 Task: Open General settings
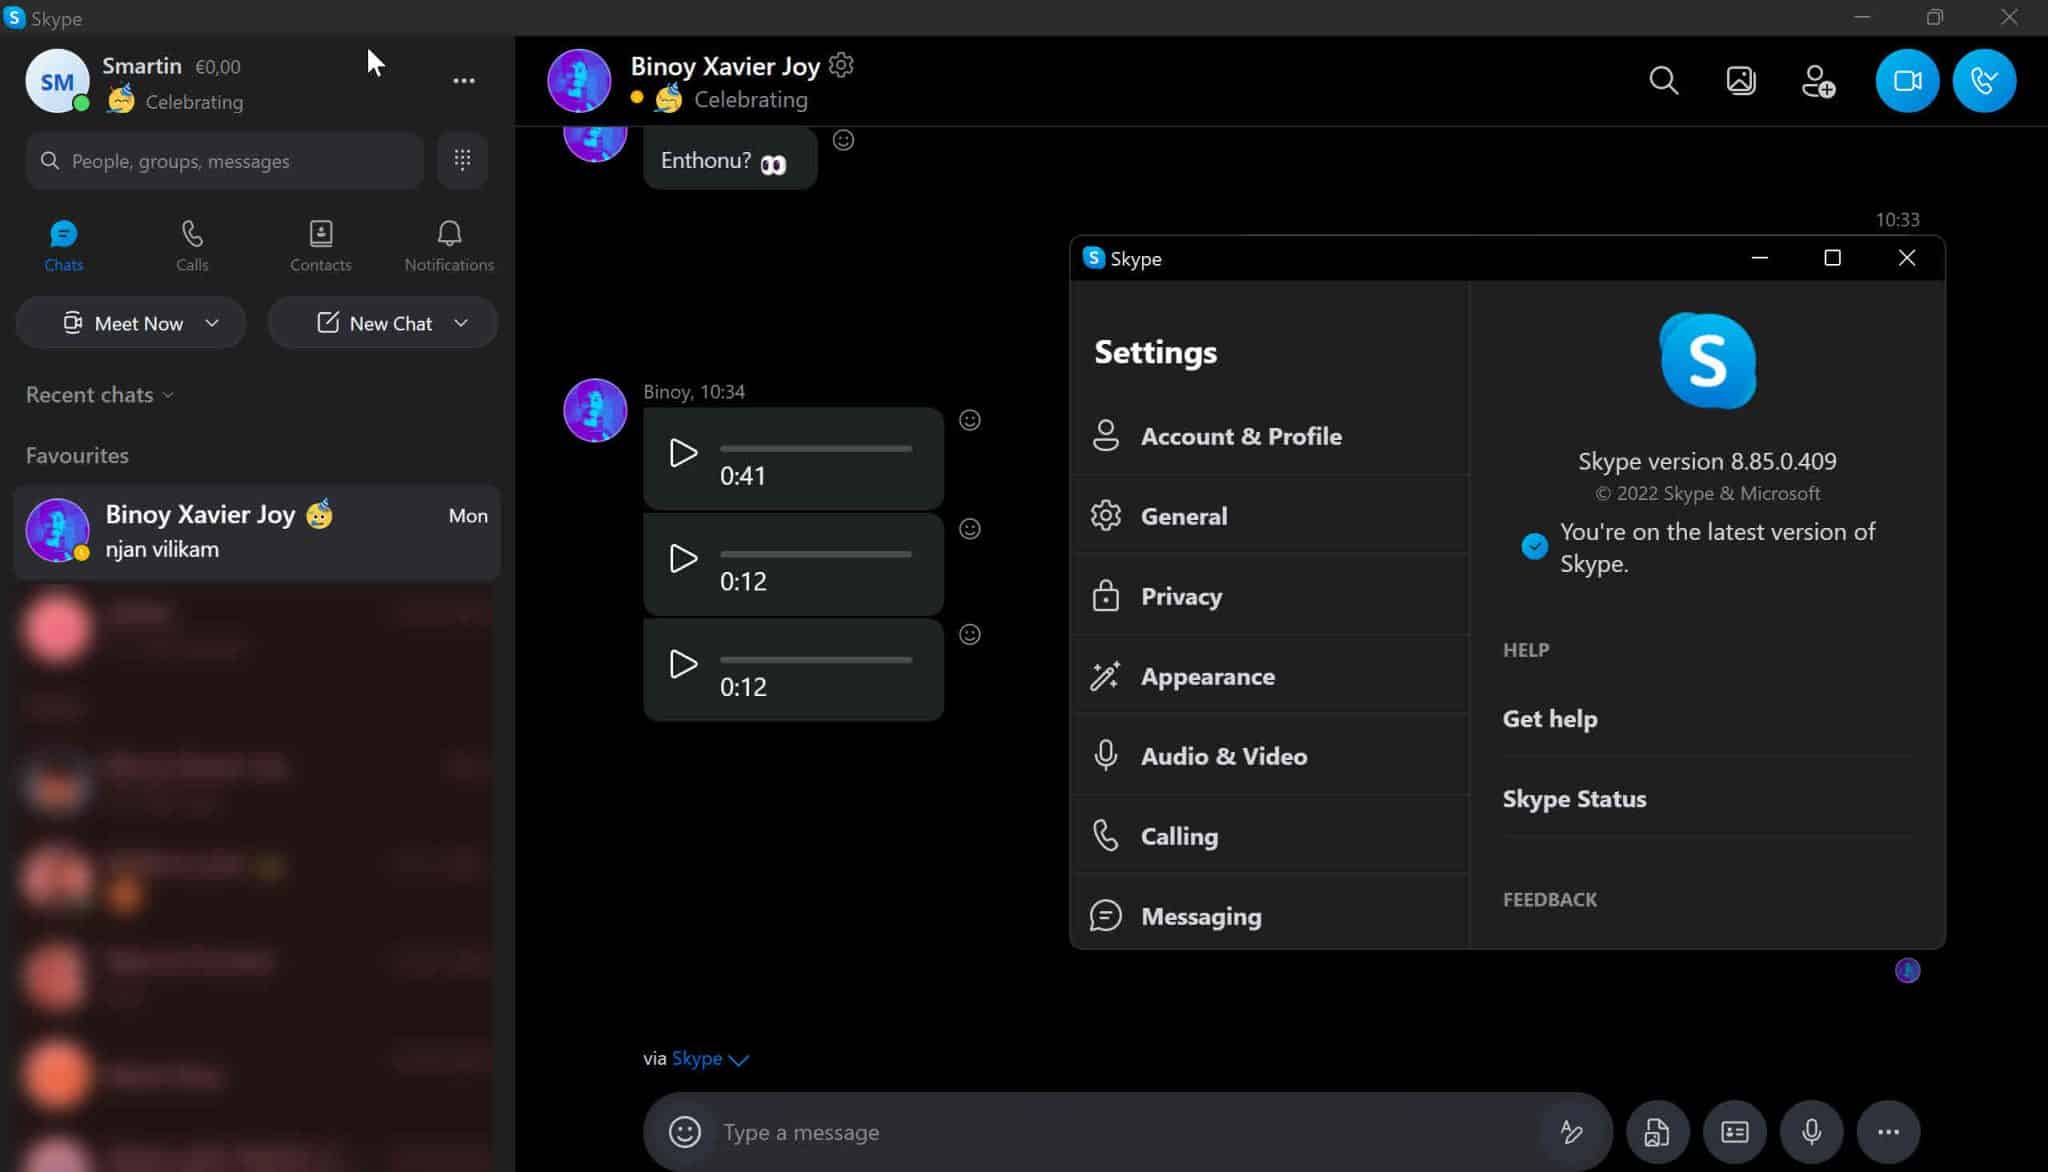pos(1270,516)
